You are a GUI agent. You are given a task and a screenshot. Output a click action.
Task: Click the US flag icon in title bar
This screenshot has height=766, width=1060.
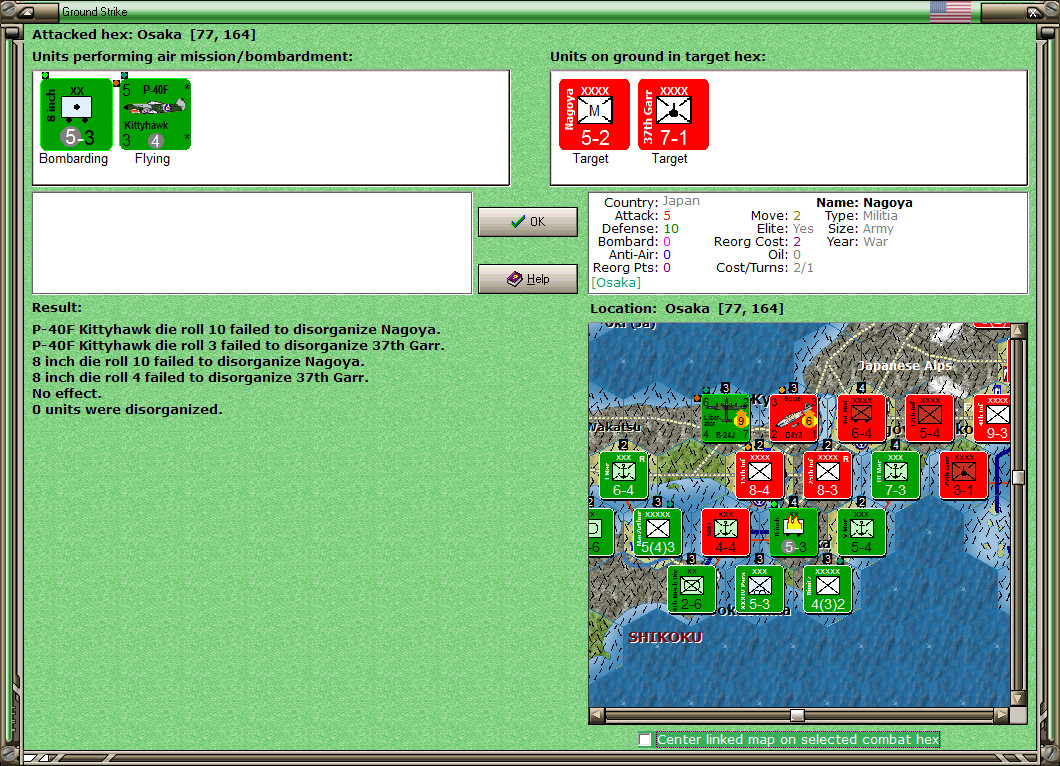coord(950,11)
